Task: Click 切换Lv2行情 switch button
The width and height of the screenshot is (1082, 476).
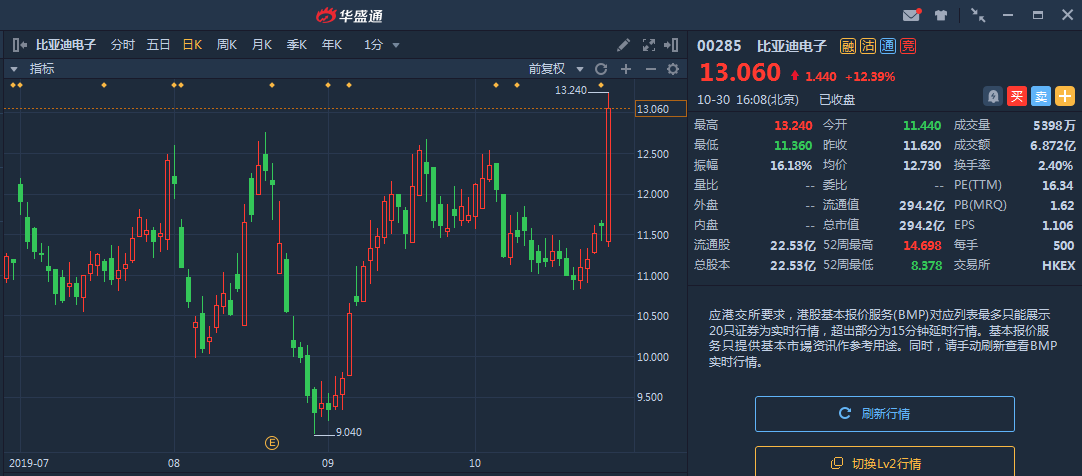Action: pyautogui.click(x=885, y=464)
